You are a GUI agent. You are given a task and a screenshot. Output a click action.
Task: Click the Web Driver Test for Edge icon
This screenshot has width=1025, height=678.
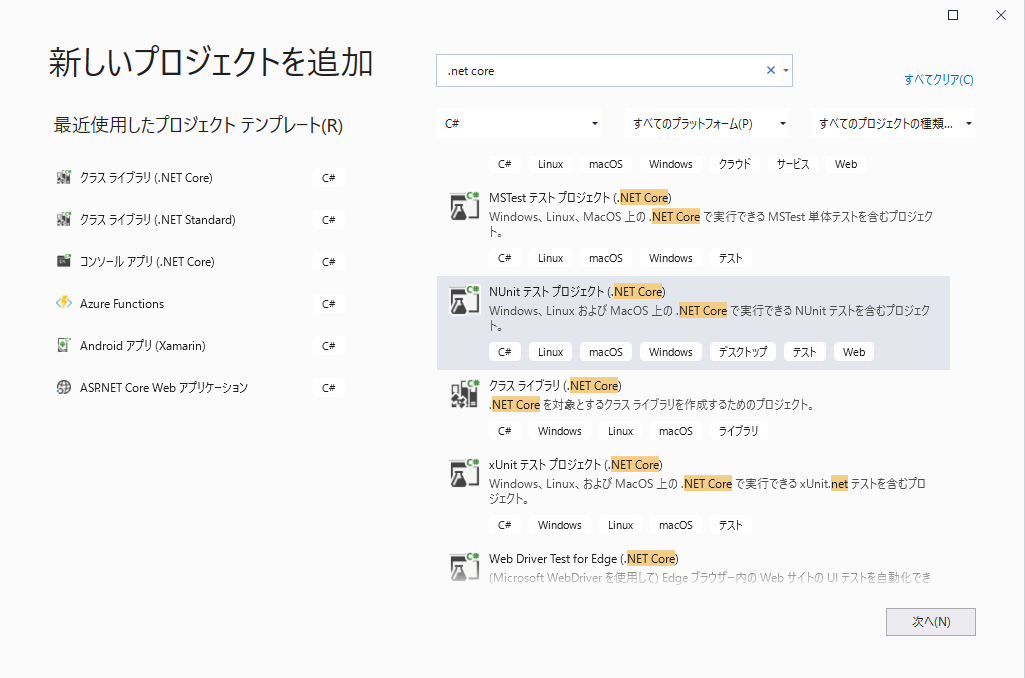point(464,567)
